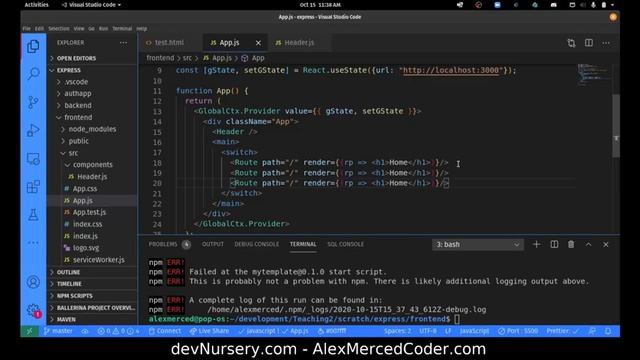Click the editor vertical scrollbar
The width and height of the screenshot is (640, 360).
point(616,126)
